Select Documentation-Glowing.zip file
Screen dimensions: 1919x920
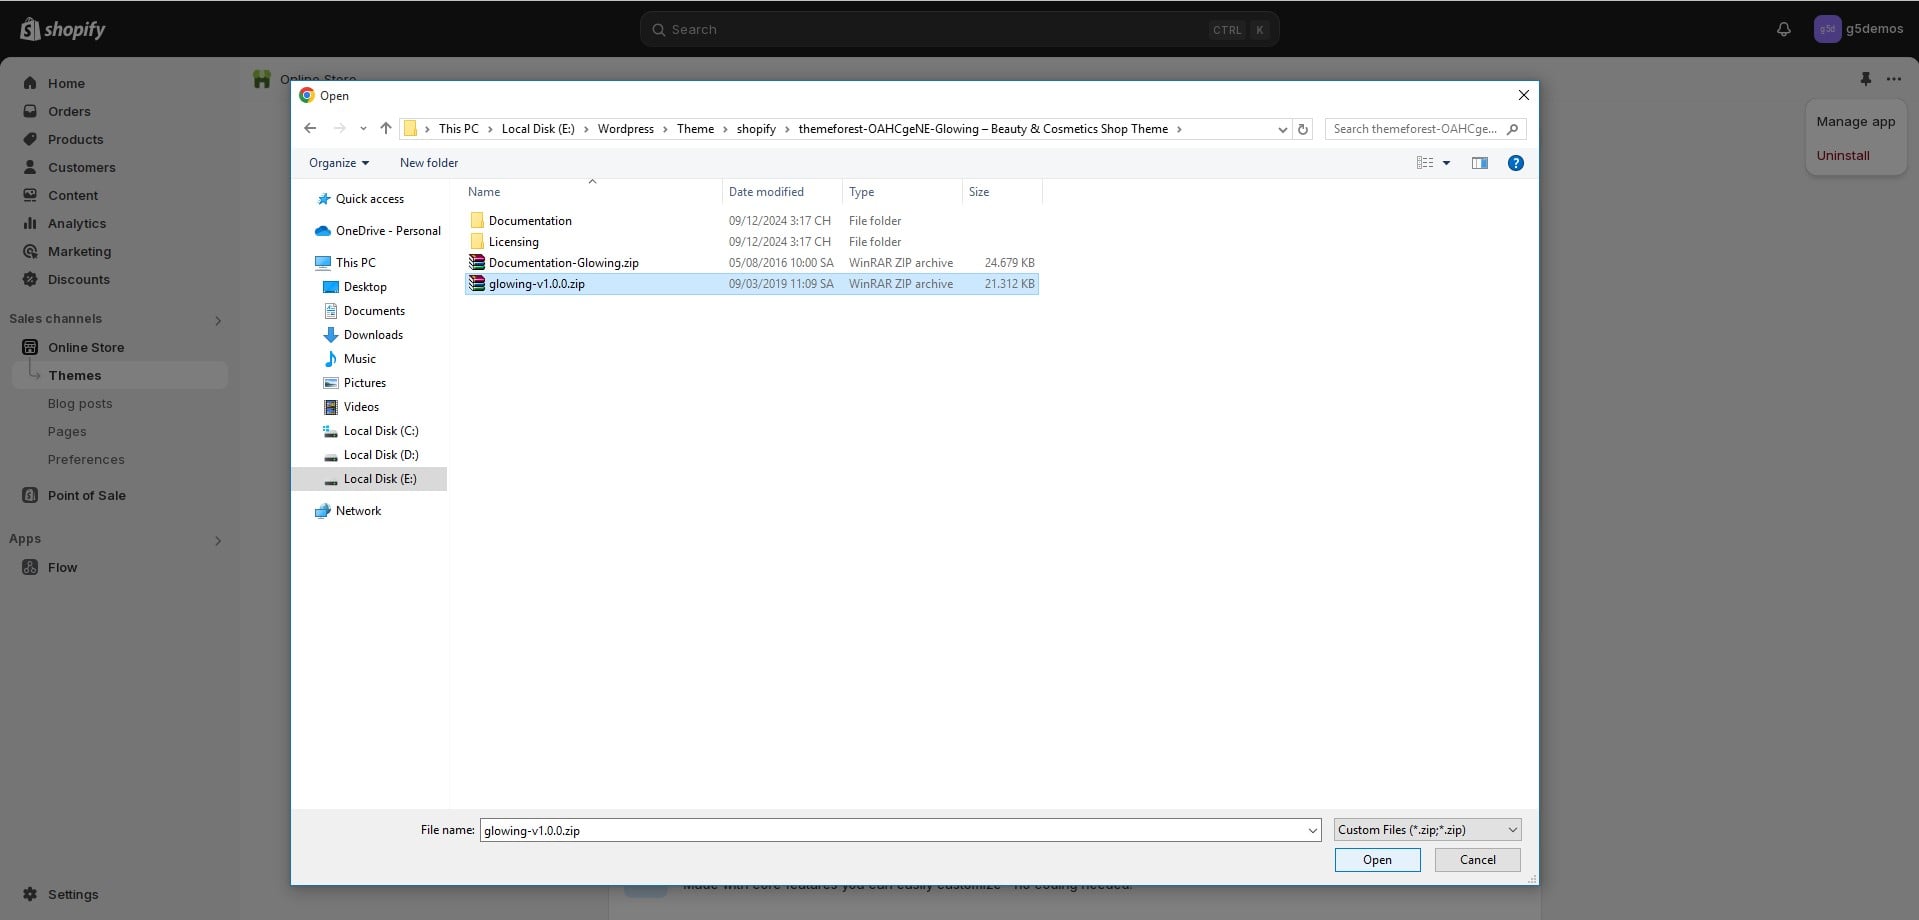pos(752,263)
